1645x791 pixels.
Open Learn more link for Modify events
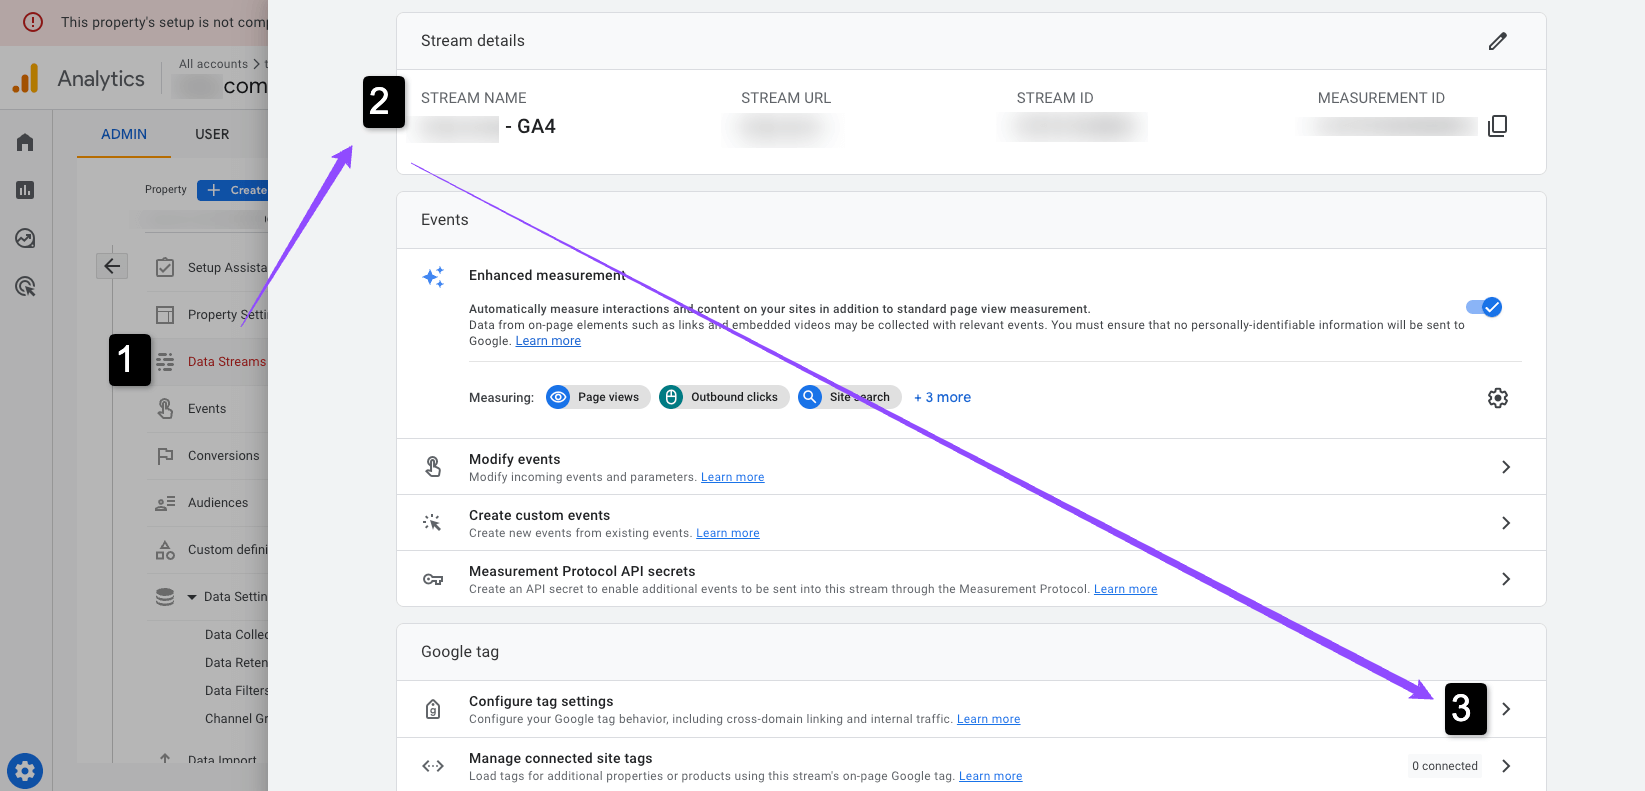click(732, 477)
